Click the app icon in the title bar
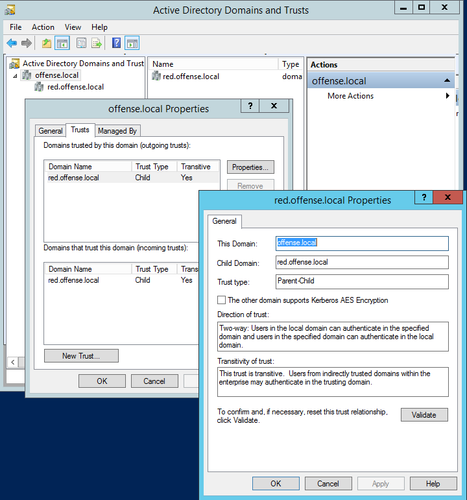 point(10,10)
